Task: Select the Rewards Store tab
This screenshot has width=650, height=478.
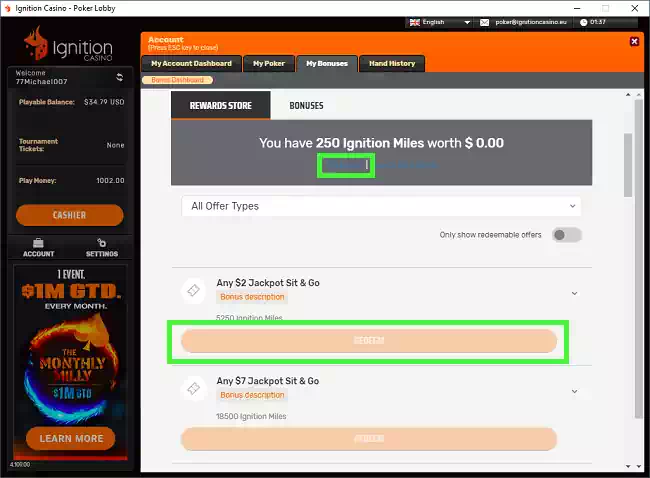Action: tap(221, 105)
